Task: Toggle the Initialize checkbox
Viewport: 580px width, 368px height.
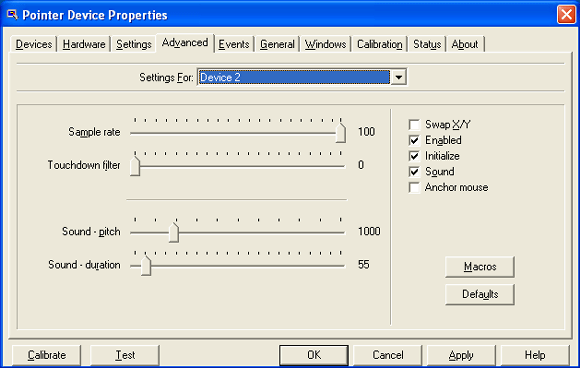Action: click(414, 156)
